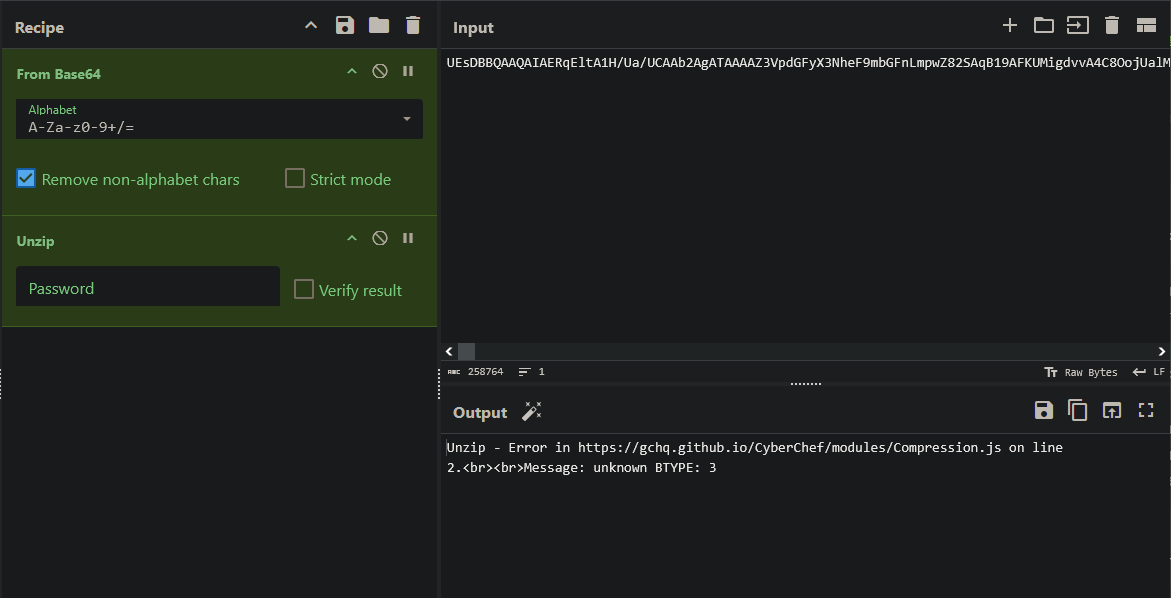The image size is (1171, 598).
Task: Enable the Verify result checkbox
Action: [x=304, y=290]
